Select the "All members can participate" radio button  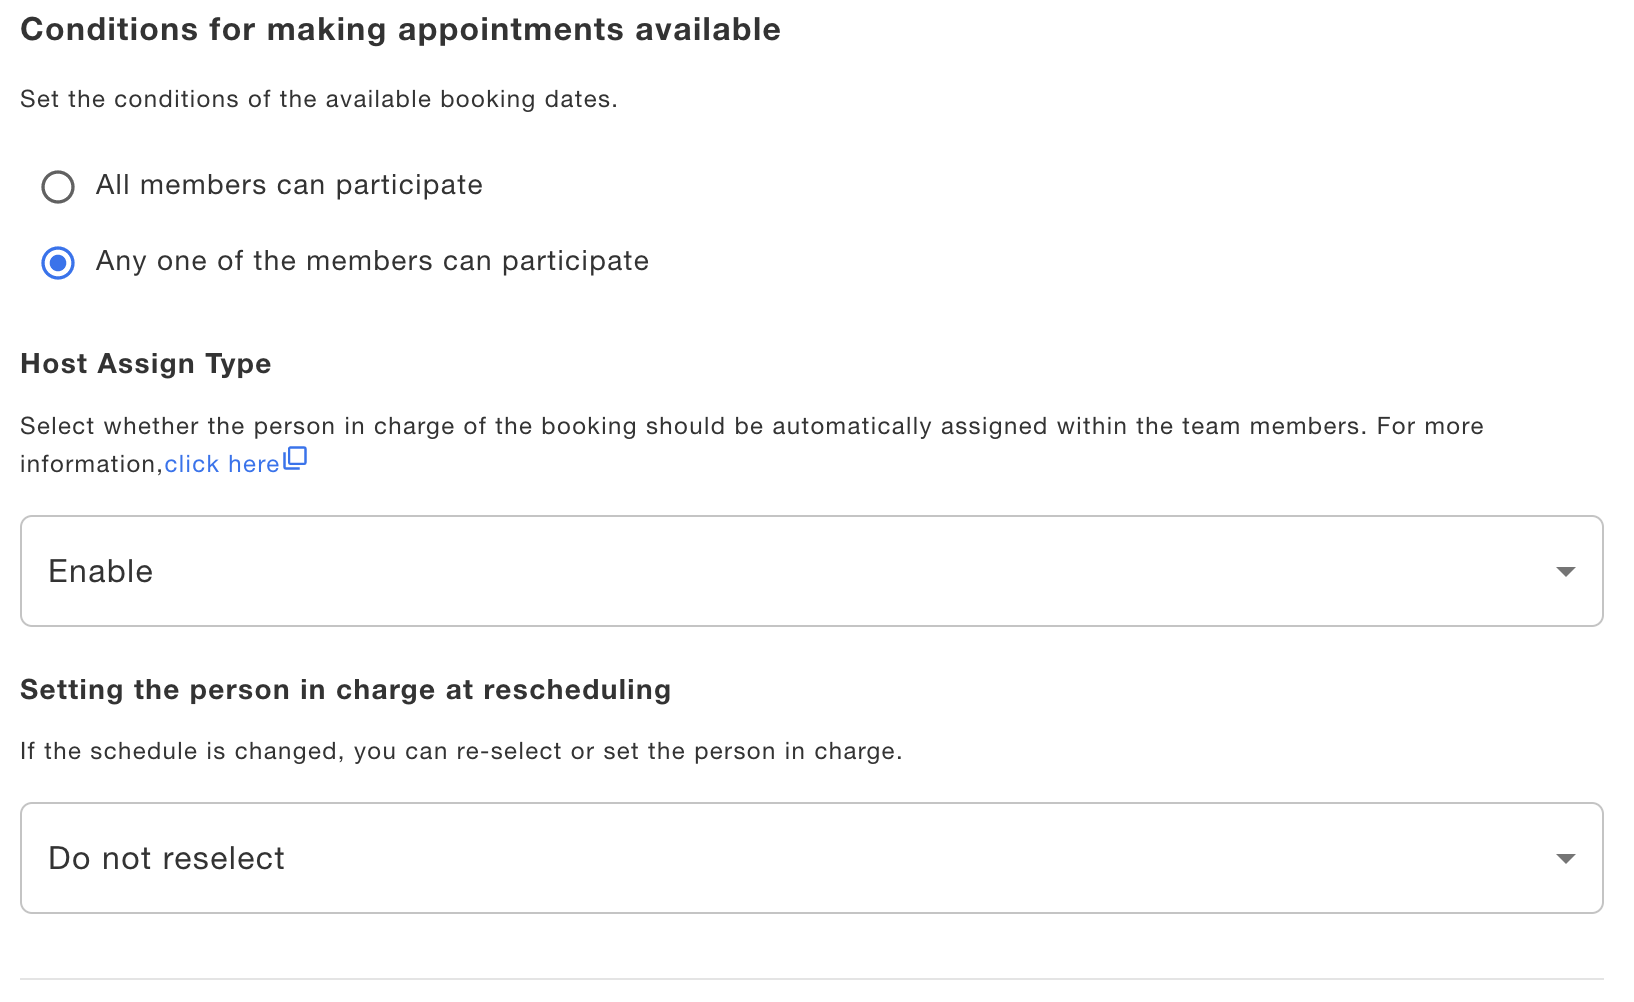(58, 187)
